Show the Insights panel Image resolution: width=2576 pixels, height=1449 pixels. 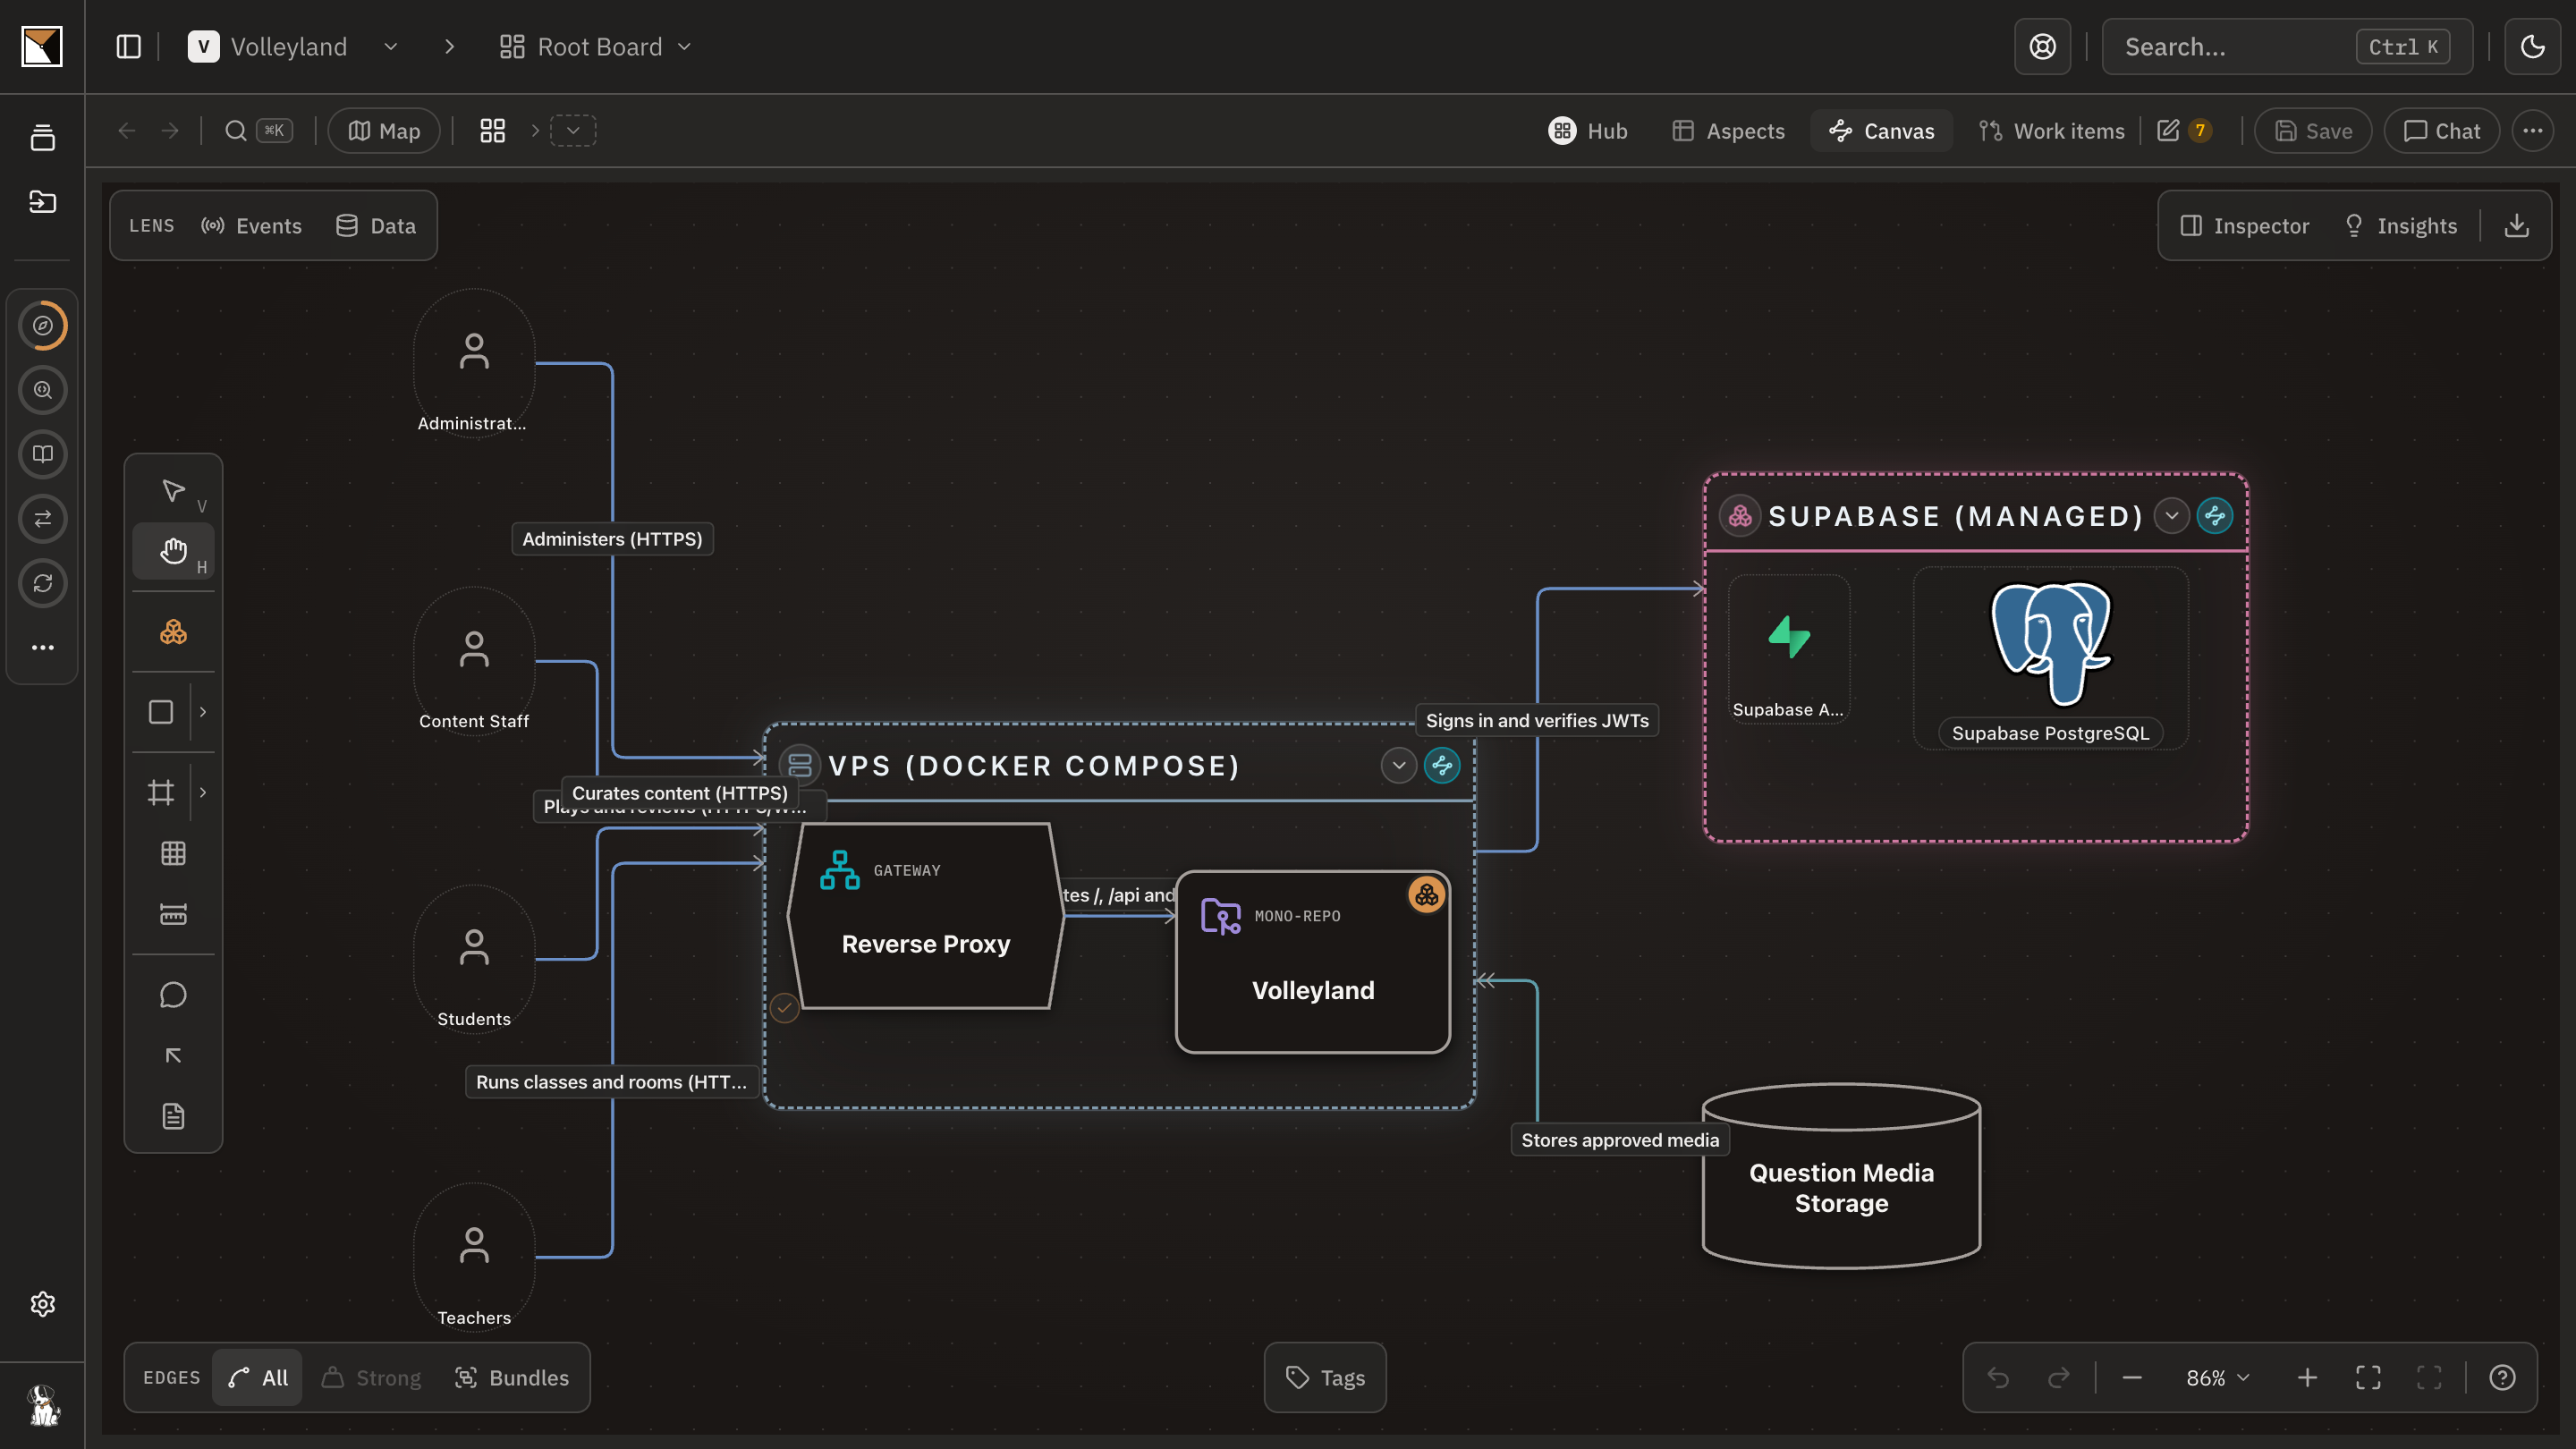pos(2400,226)
